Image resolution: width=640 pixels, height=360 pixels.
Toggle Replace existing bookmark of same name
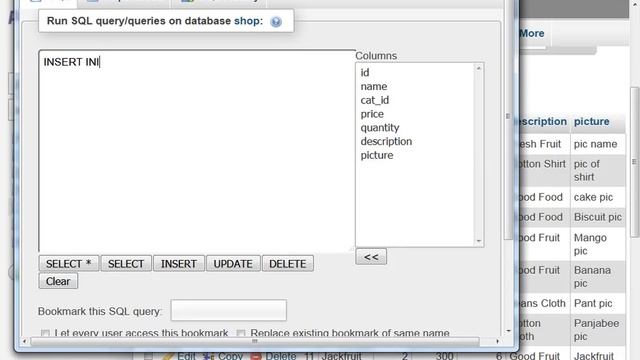[241, 333]
